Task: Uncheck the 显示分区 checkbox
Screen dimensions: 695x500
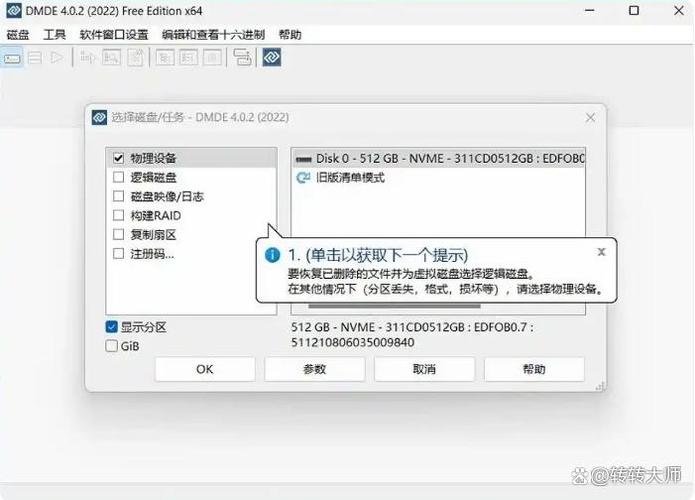Action: pyautogui.click(x=112, y=327)
